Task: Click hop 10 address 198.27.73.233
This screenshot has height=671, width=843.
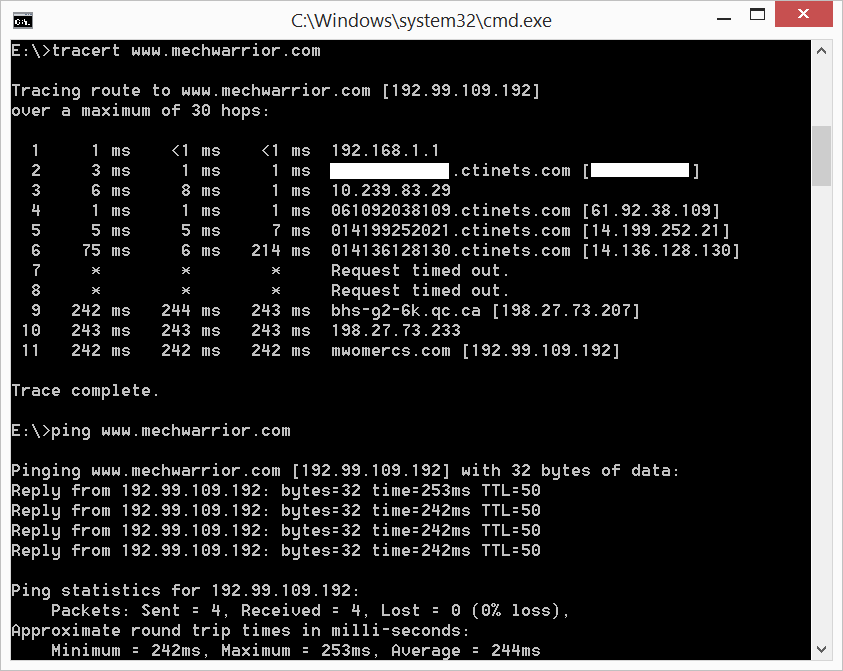Action: pyautogui.click(x=396, y=330)
